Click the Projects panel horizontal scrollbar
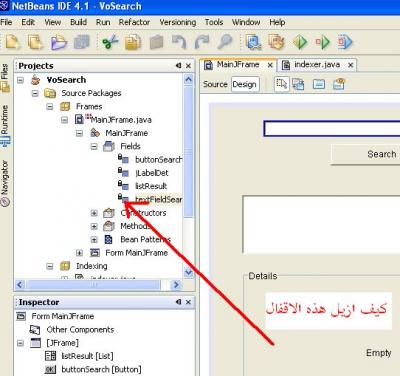400x376 pixels. (x=93, y=285)
